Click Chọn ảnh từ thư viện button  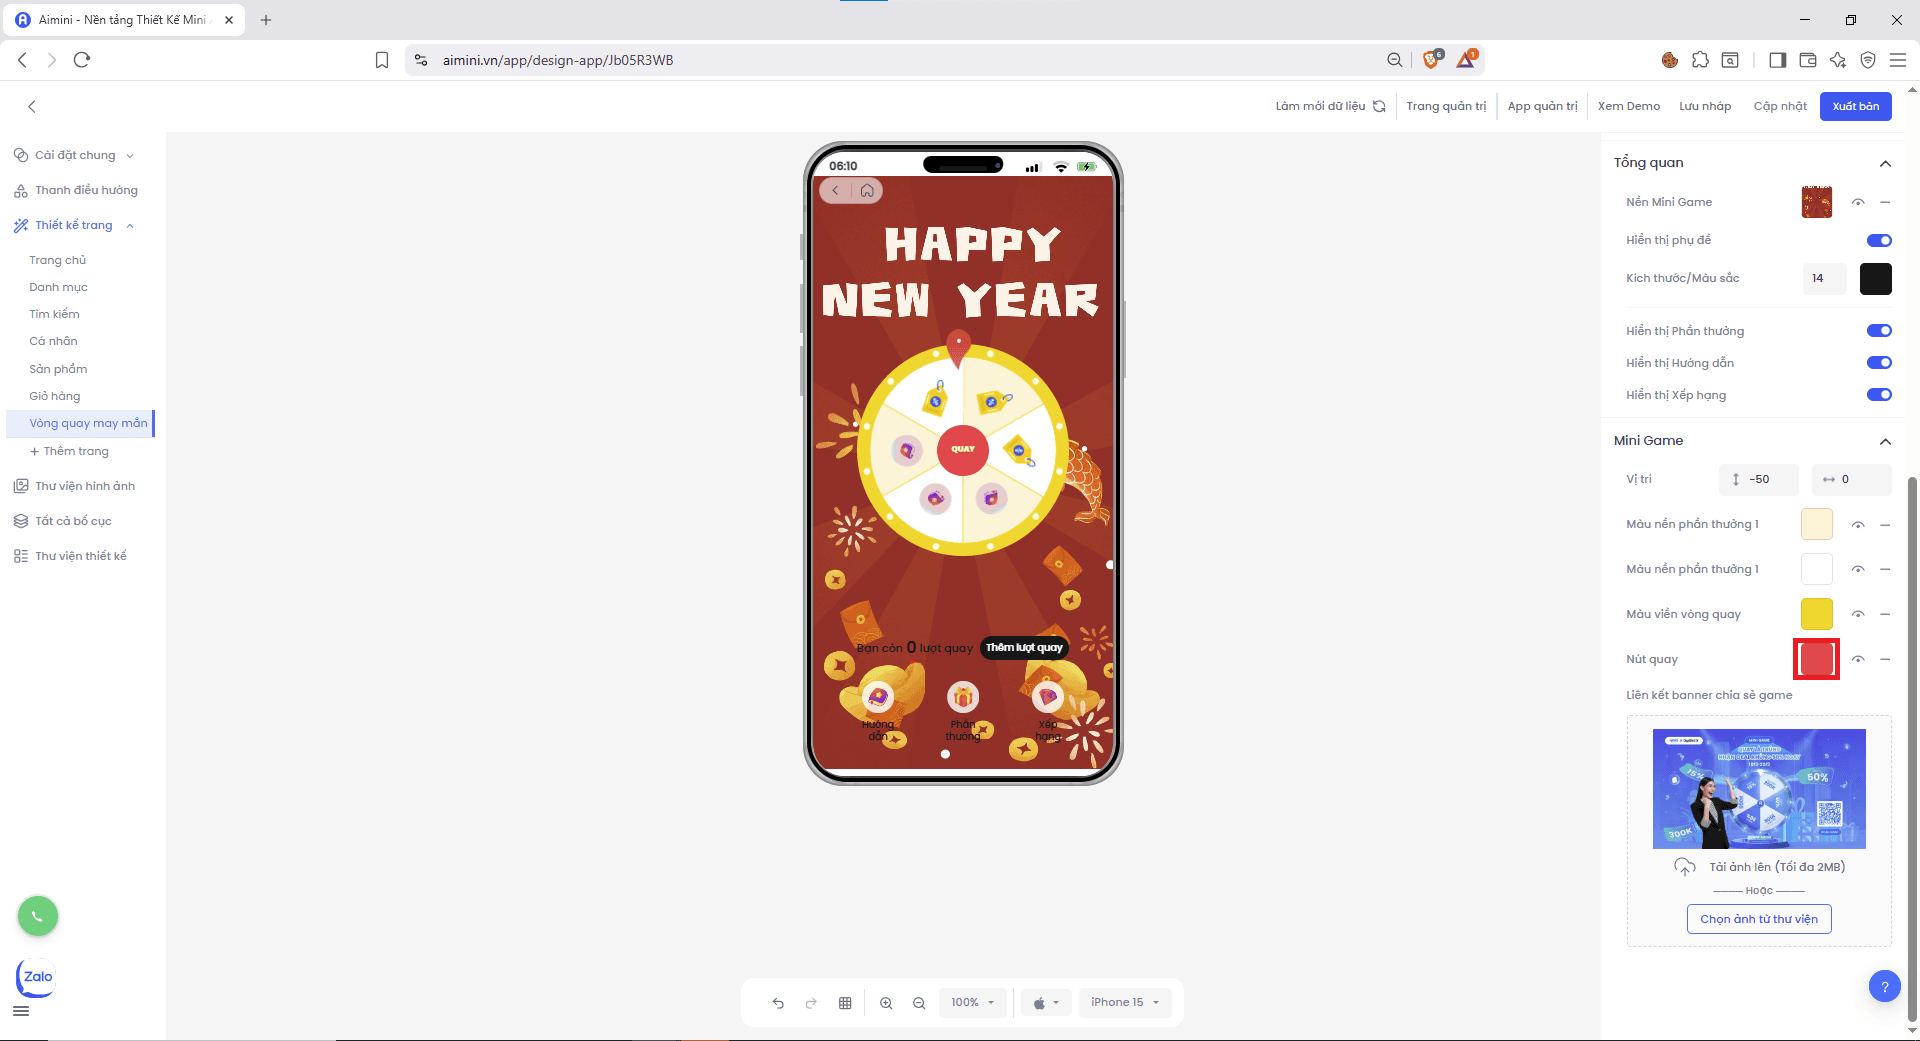(1759, 919)
